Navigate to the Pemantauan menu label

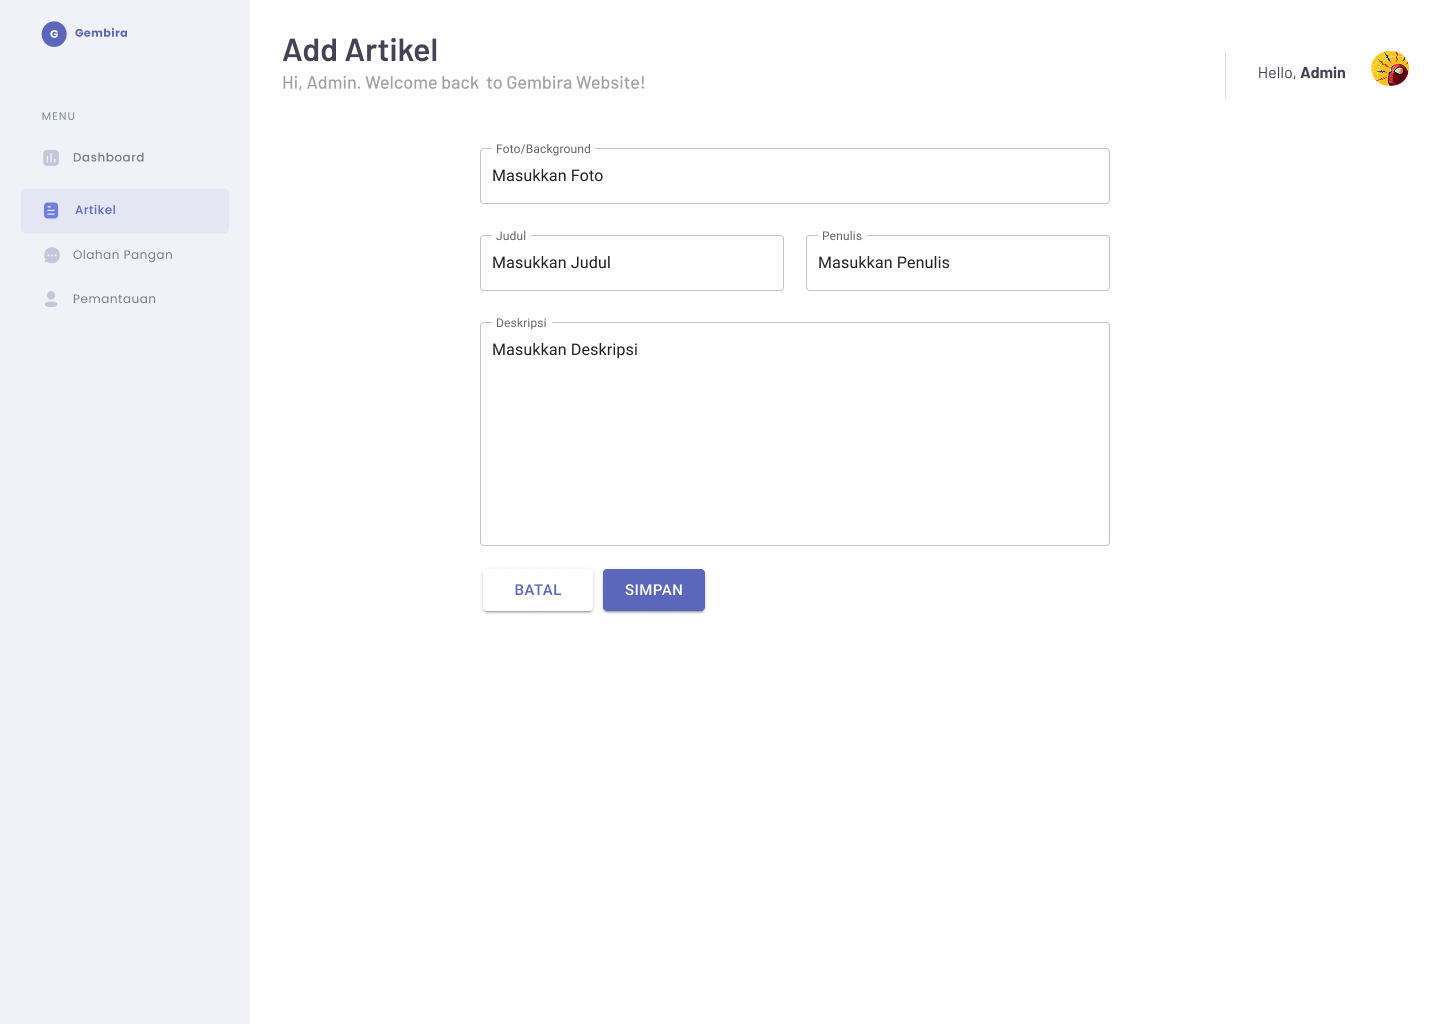pyautogui.click(x=114, y=299)
